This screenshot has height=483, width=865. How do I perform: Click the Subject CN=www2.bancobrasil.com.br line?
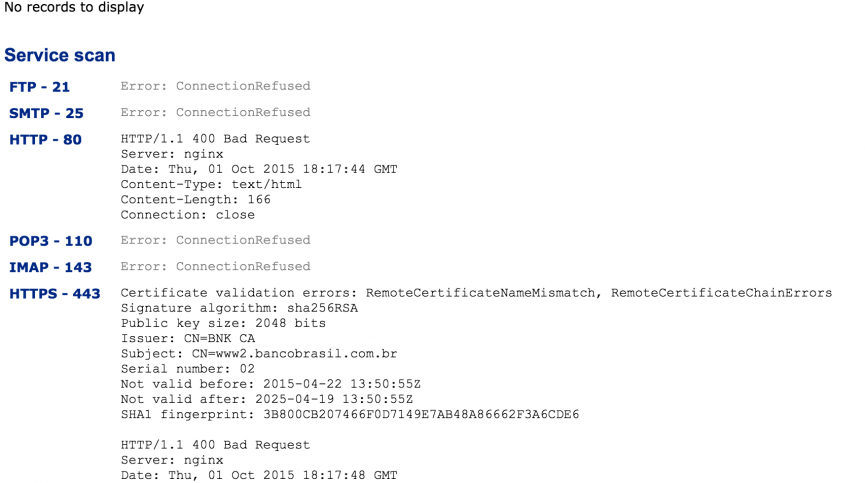coord(259,354)
